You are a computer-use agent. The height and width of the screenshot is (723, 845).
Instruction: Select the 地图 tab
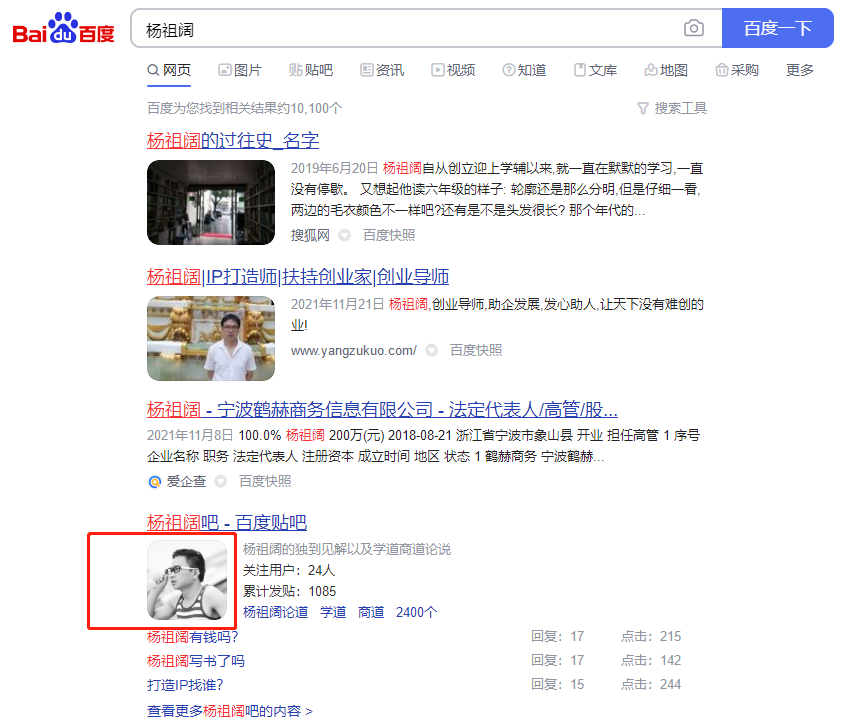666,70
